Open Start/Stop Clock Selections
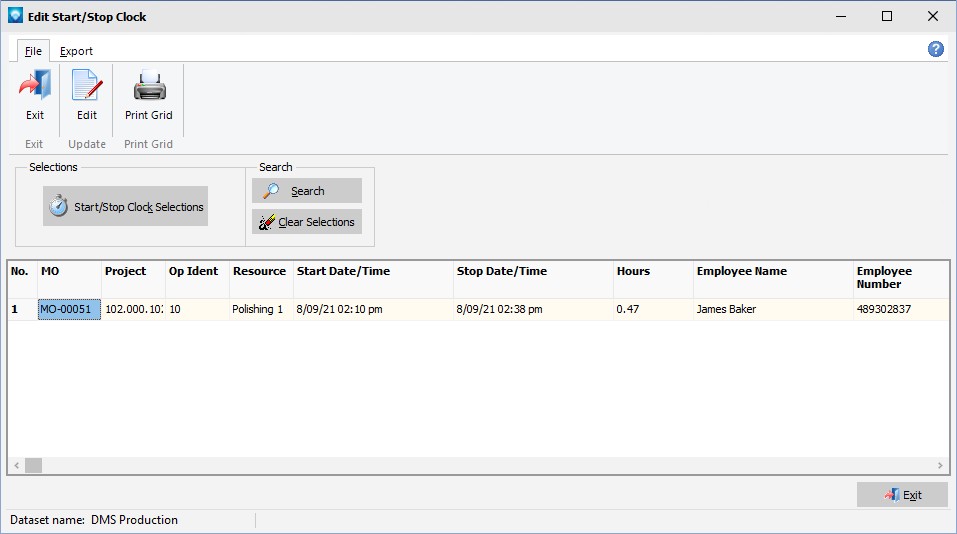 [x=125, y=206]
